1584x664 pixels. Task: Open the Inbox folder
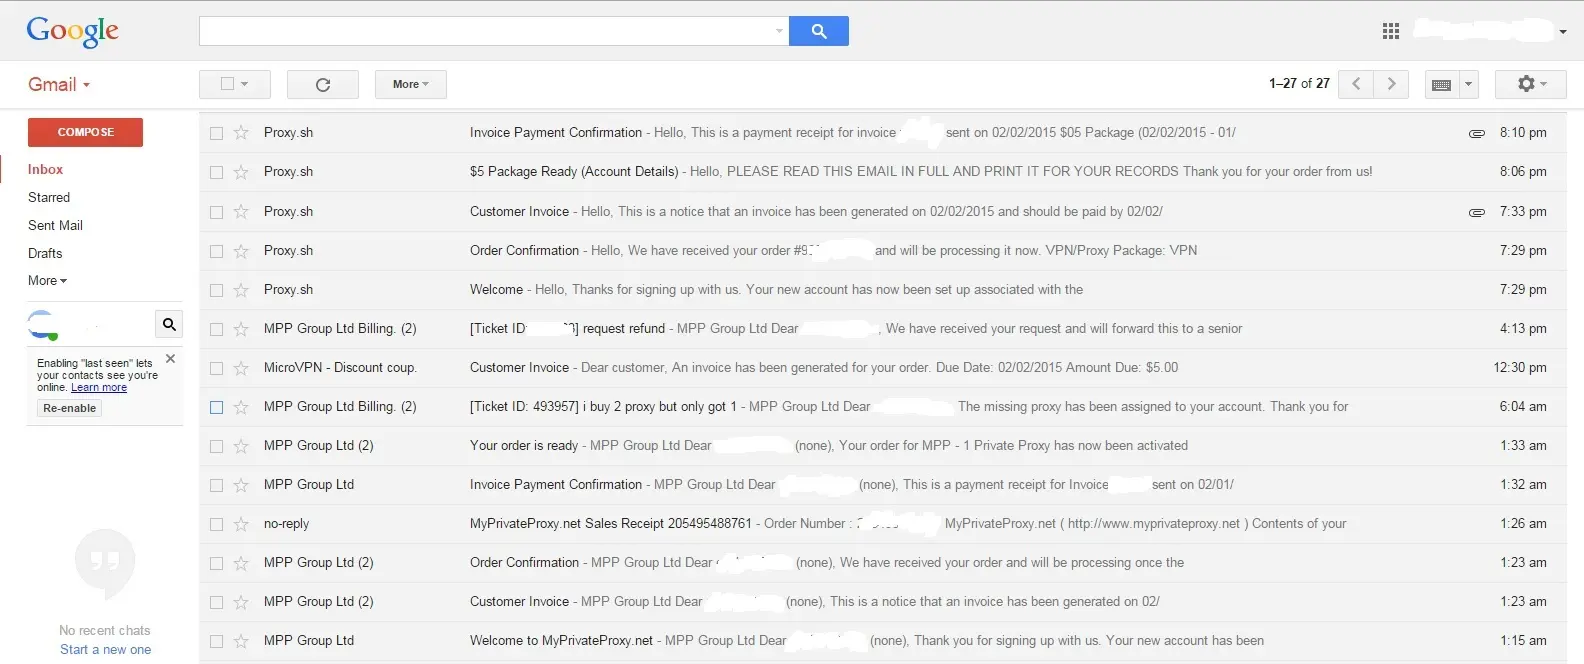click(45, 169)
